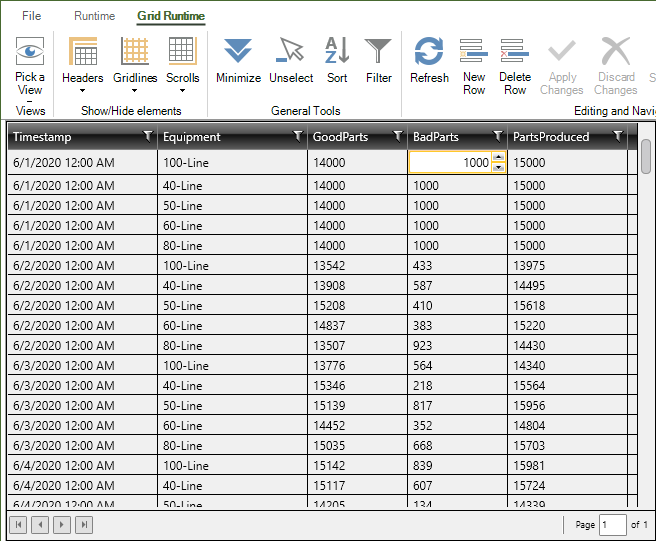The image size is (656, 541).
Task: Click the Pick a View eye icon
Action: coord(30,52)
